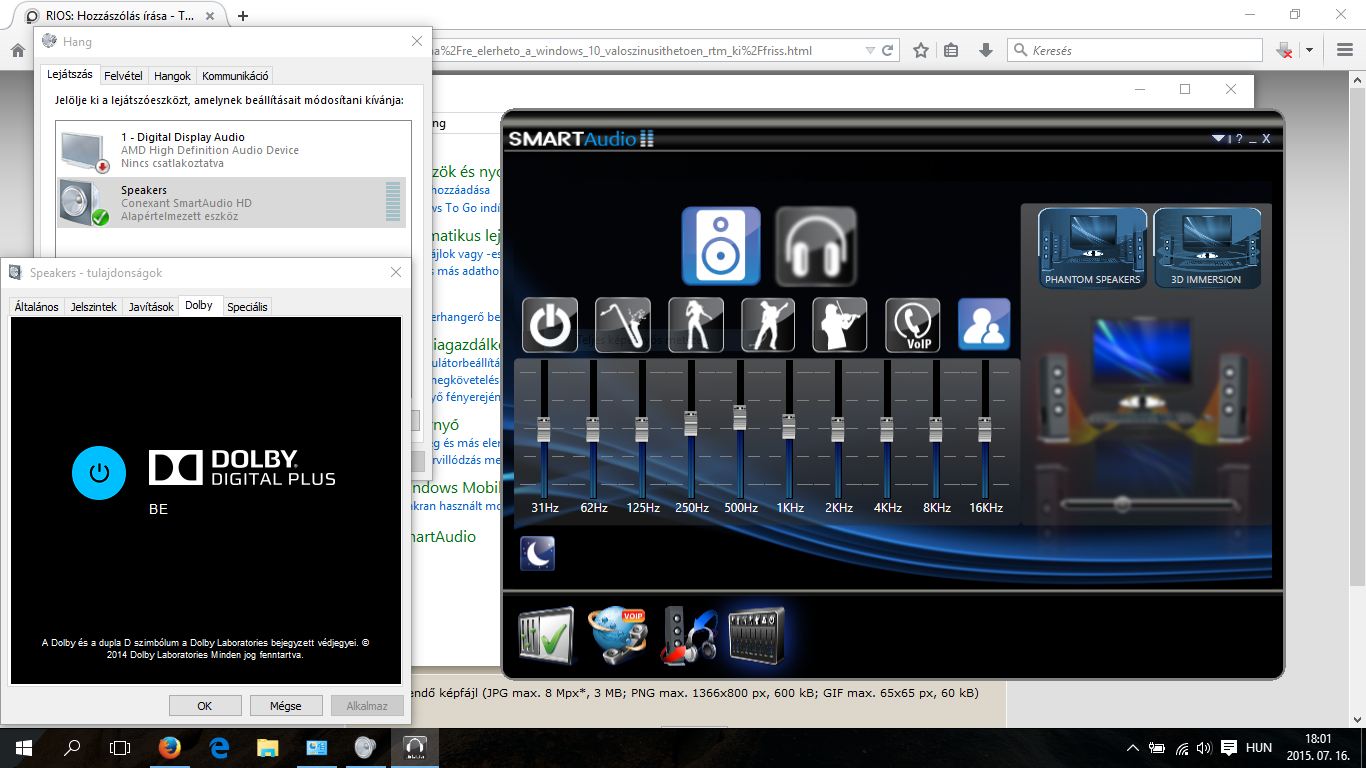Open the Hangok tab in Hang window
Screen dimensions: 1366x768
(x=173, y=76)
